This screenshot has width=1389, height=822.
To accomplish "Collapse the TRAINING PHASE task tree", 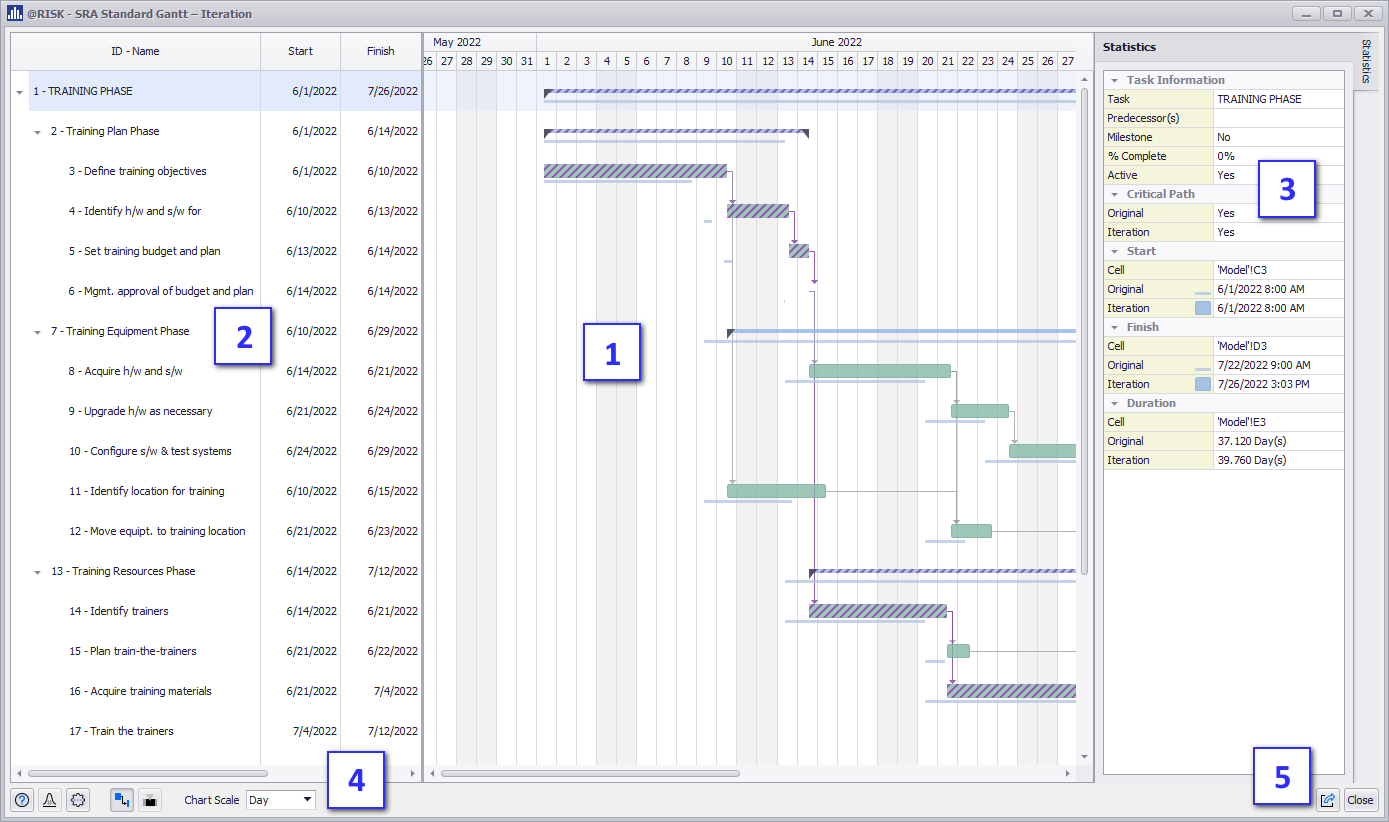I will (x=19, y=91).
